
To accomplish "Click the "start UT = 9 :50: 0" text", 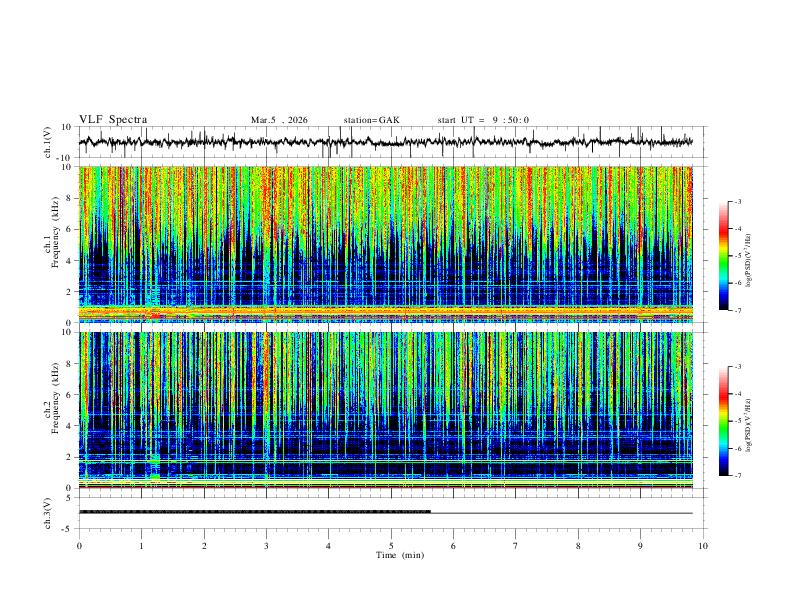I will point(483,120).
